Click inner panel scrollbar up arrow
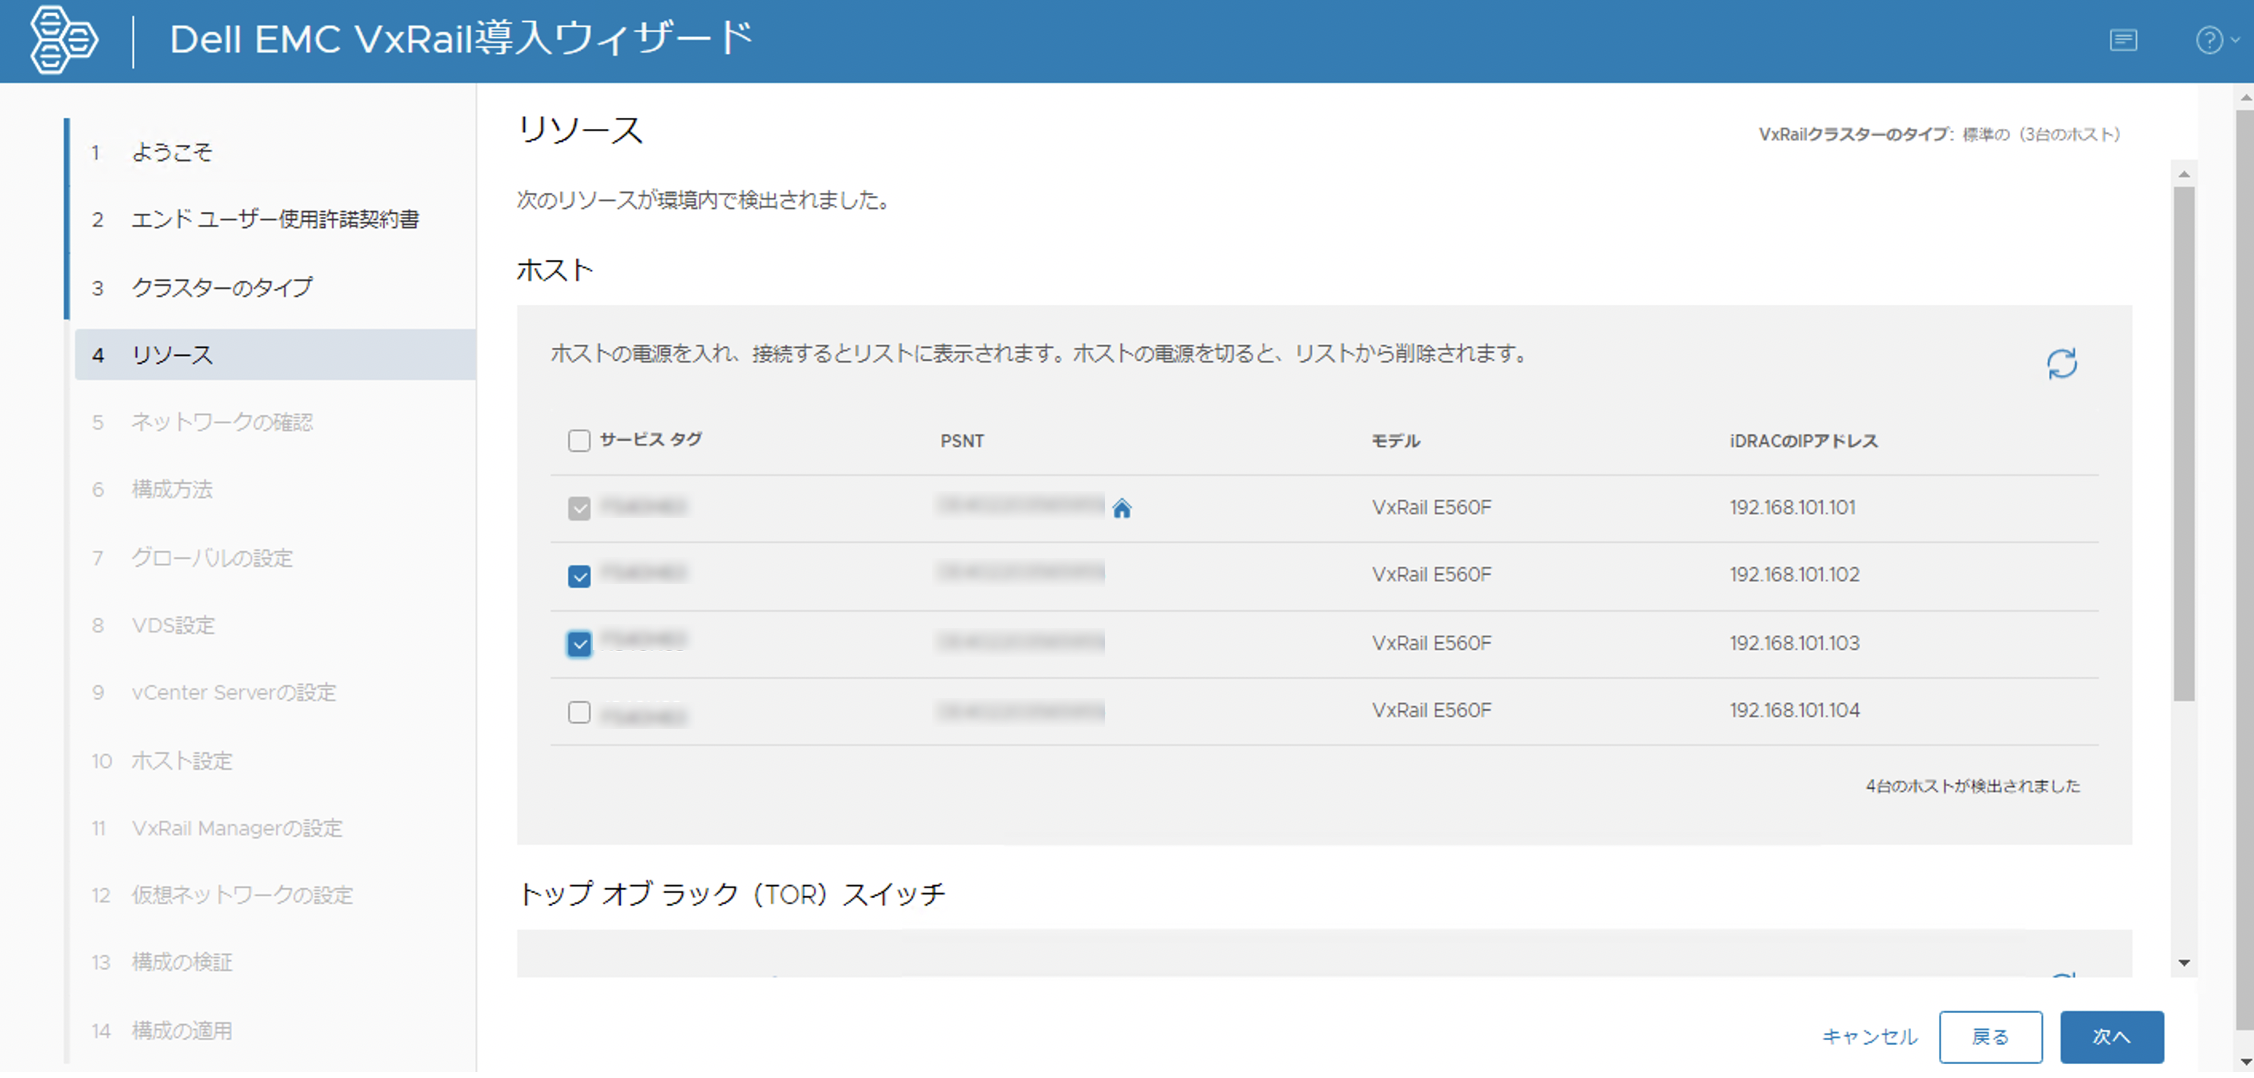 coord(2184,174)
